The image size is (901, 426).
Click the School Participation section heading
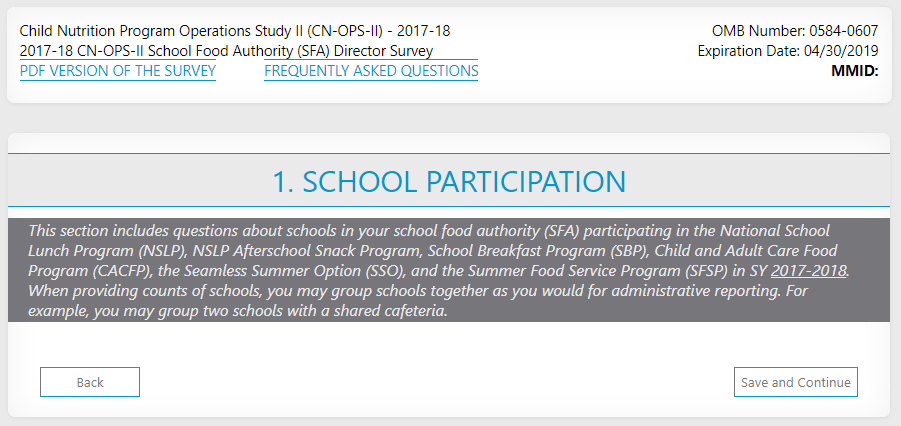(449, 181)
